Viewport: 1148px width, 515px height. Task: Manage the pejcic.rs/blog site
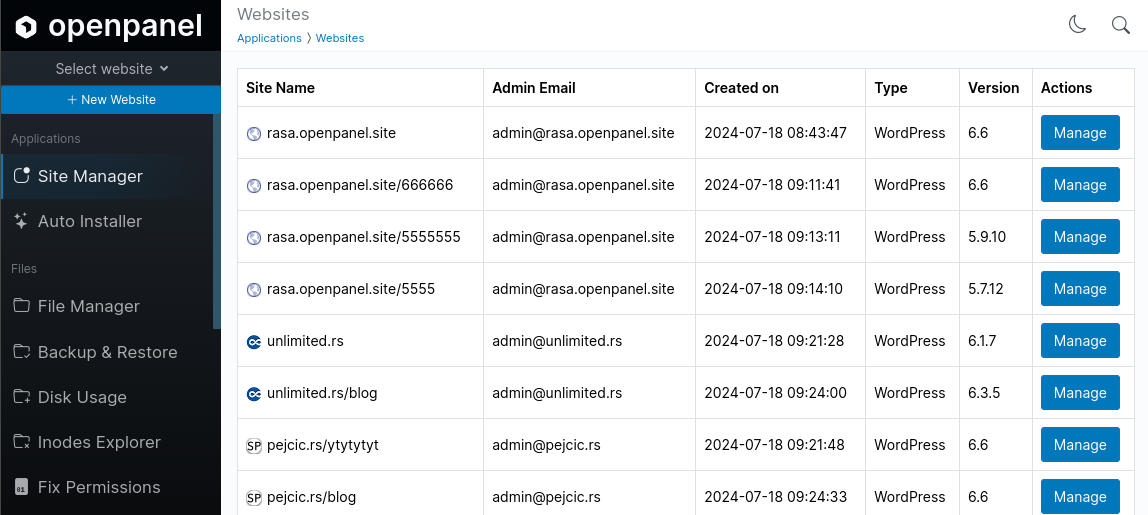point(1080,497)
